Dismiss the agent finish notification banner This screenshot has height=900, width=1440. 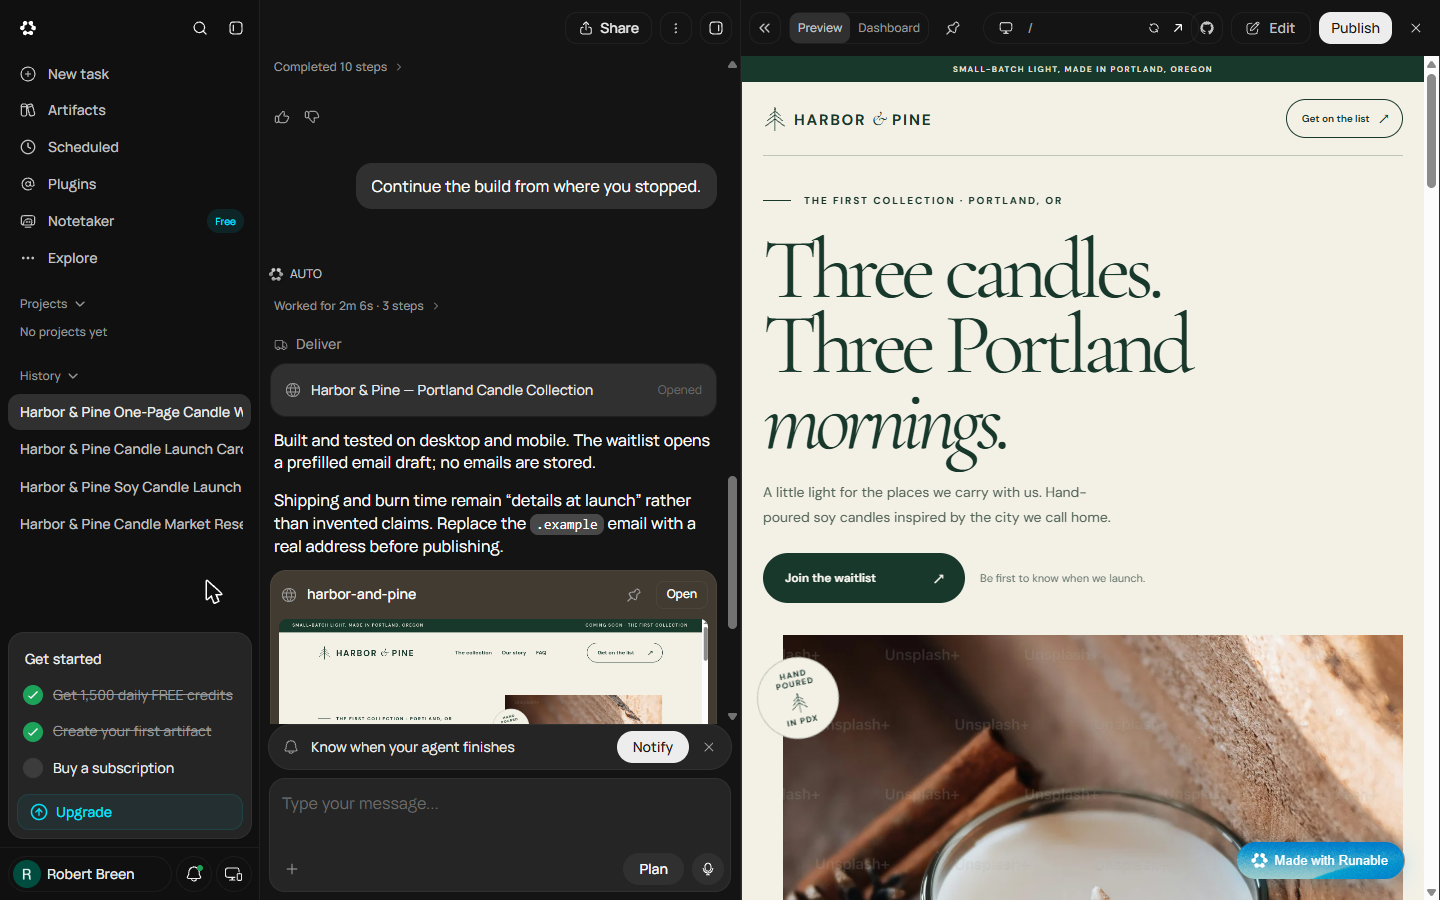coord(709,747)
